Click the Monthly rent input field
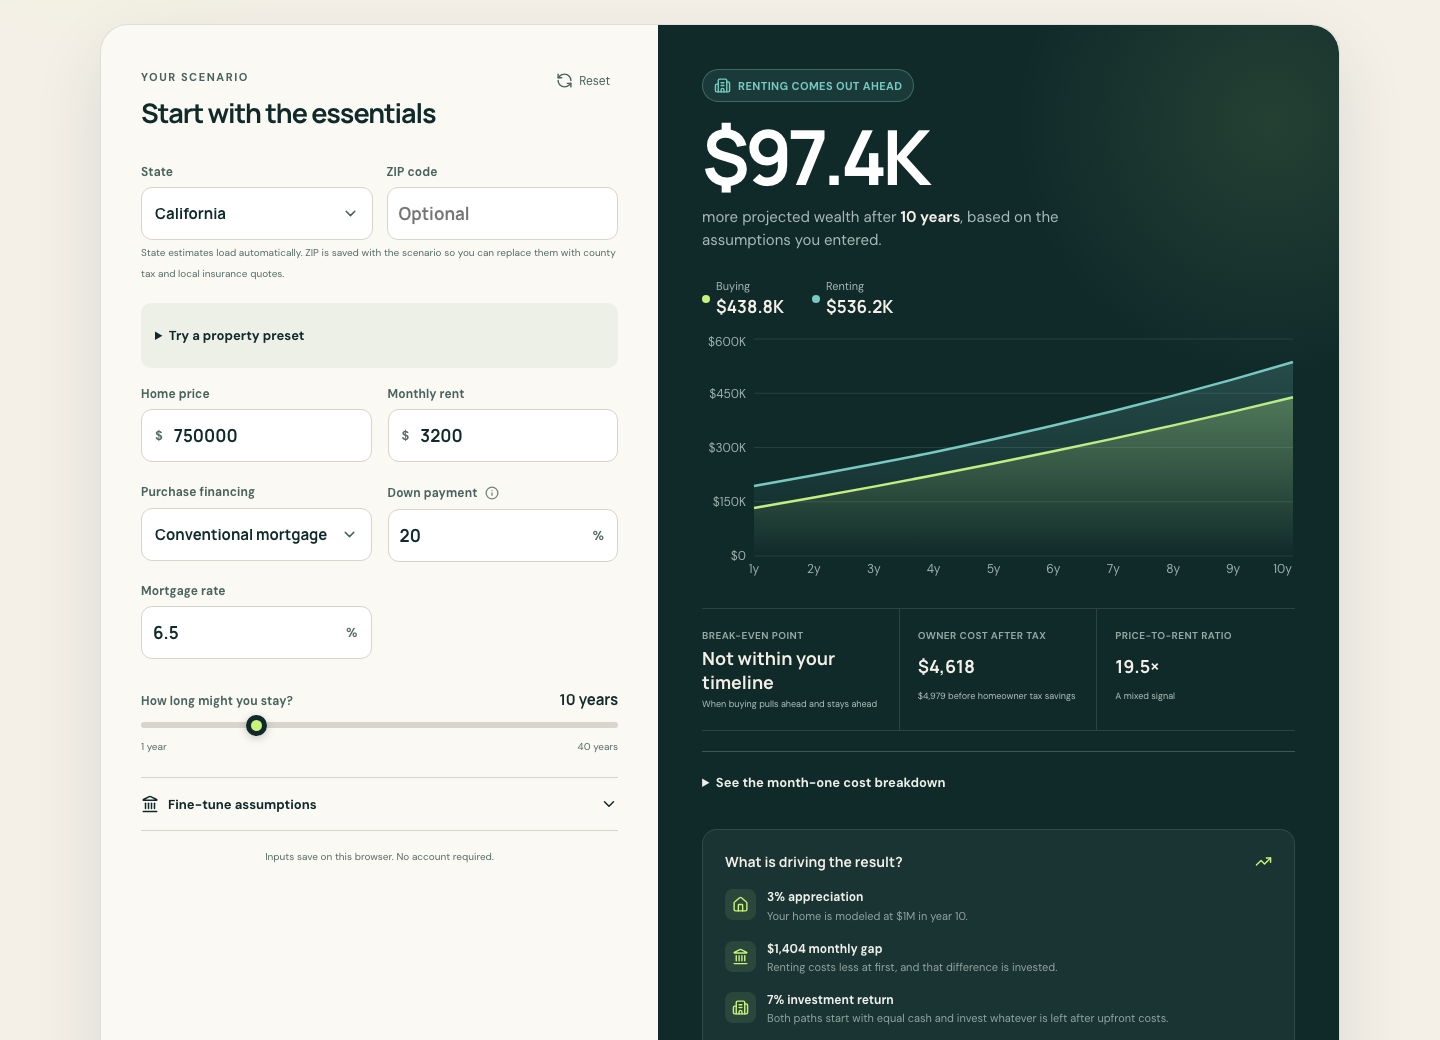 (x=503, y=436)
